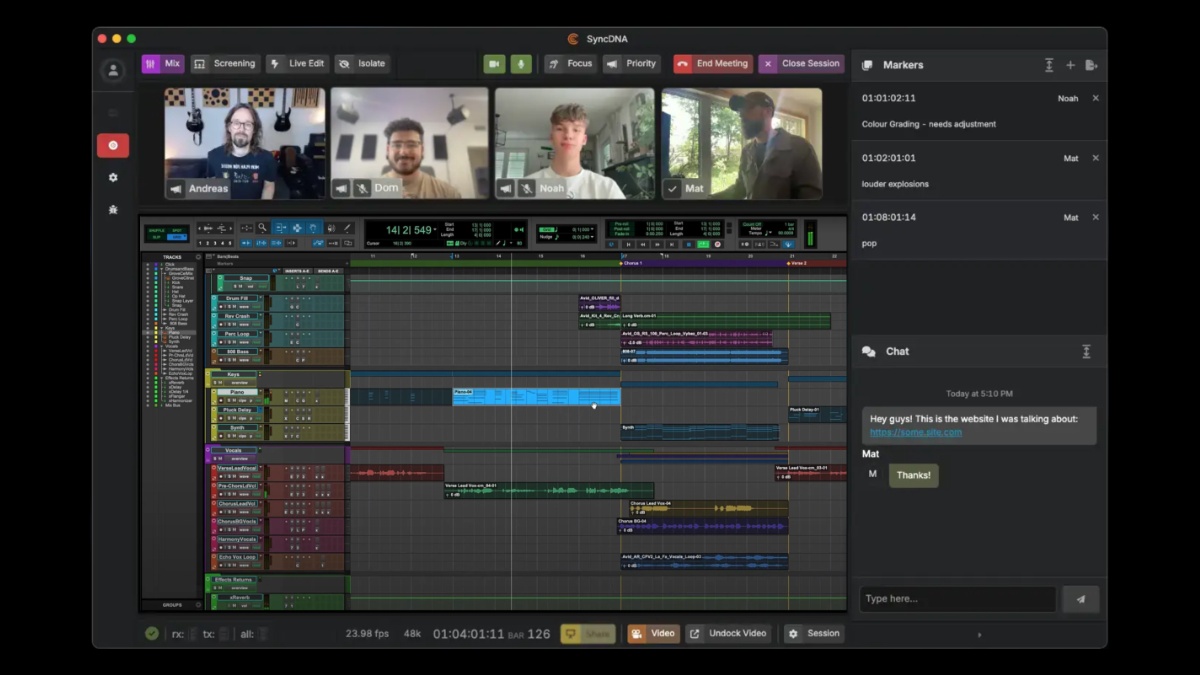End the meeting

pyautogui.click(x=712, y=63)
